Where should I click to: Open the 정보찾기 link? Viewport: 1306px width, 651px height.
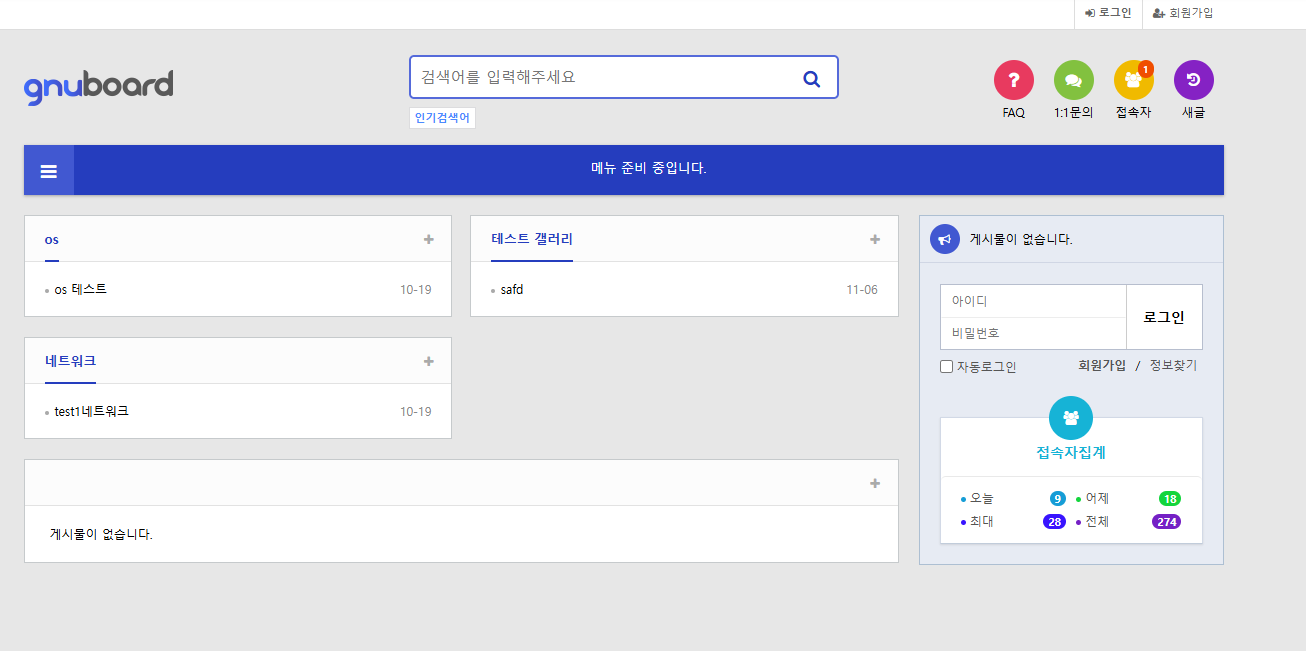1173,366
